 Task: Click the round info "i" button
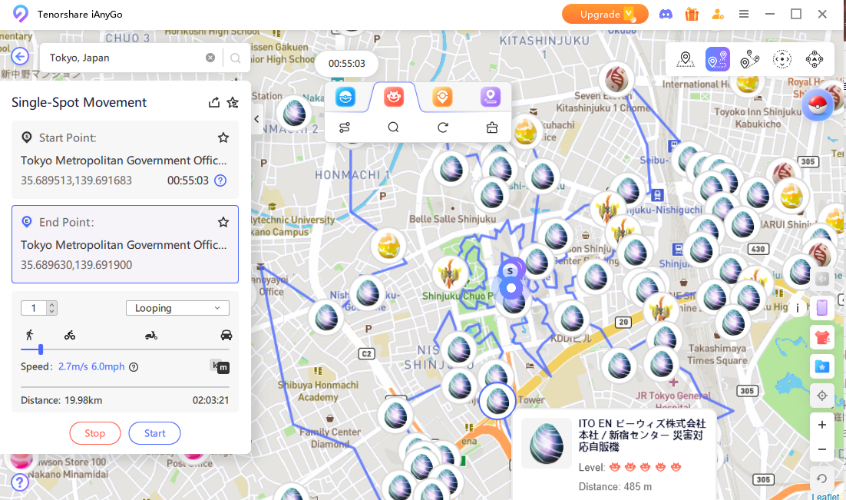pyautogui.click(x=797, y=308)
